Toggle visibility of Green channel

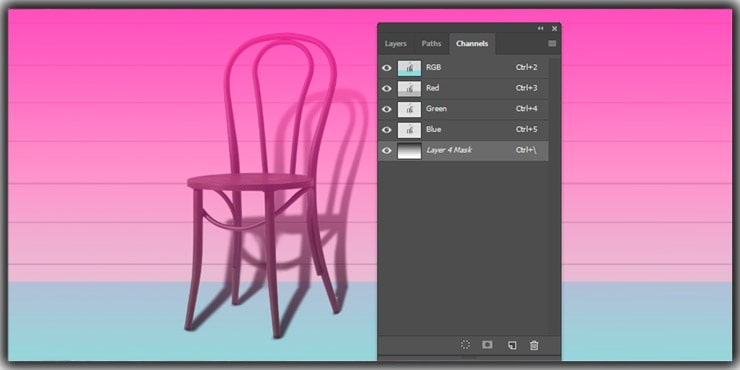[387, 109]
